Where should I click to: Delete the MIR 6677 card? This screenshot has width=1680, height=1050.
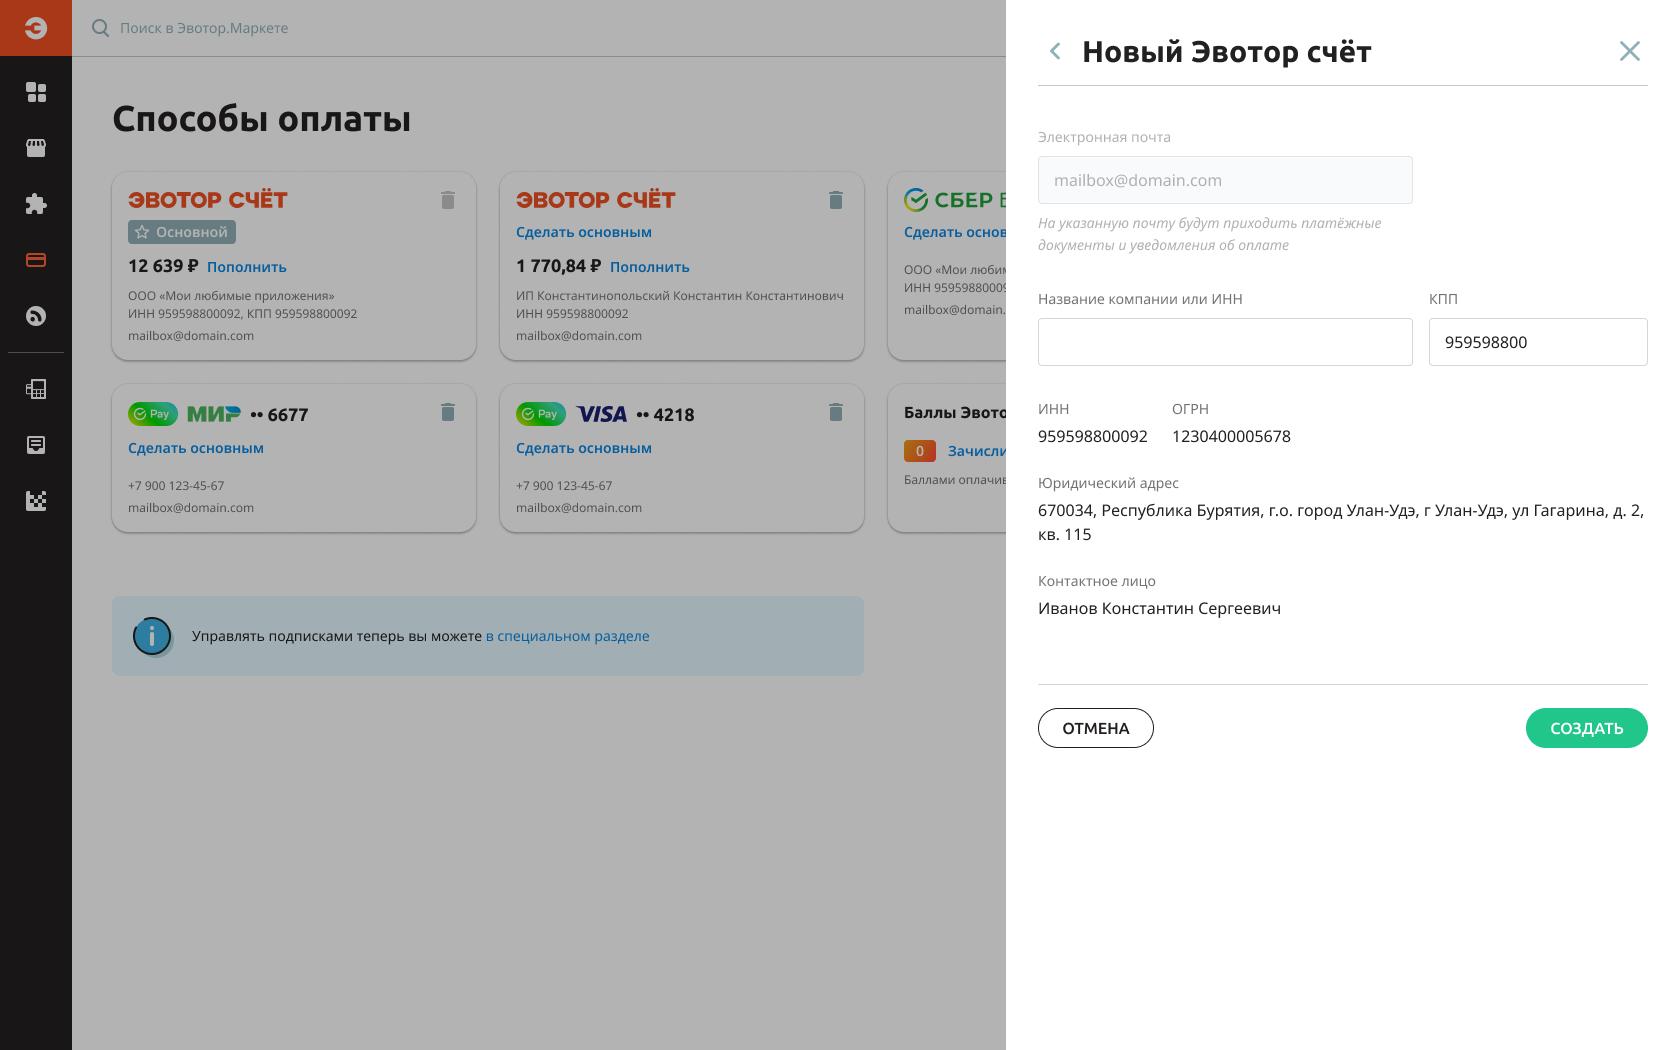point(448,412)
